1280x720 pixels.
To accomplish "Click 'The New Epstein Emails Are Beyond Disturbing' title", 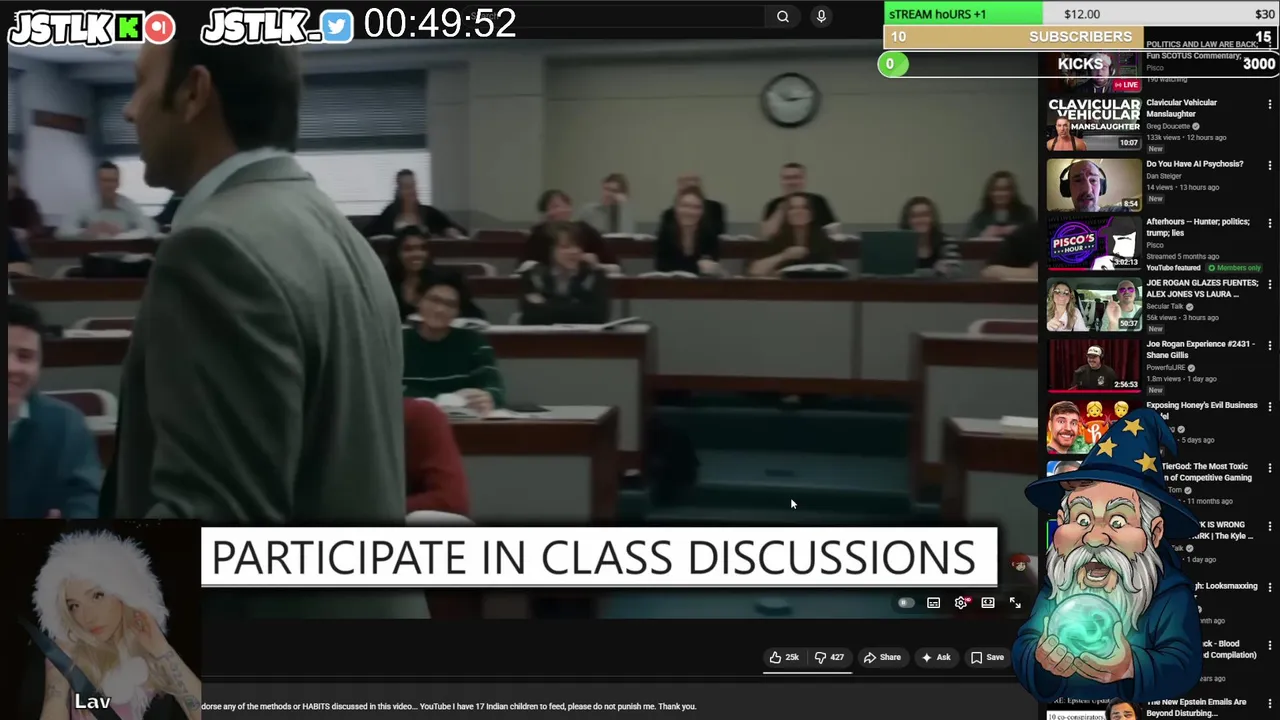I will (1196, 708).
